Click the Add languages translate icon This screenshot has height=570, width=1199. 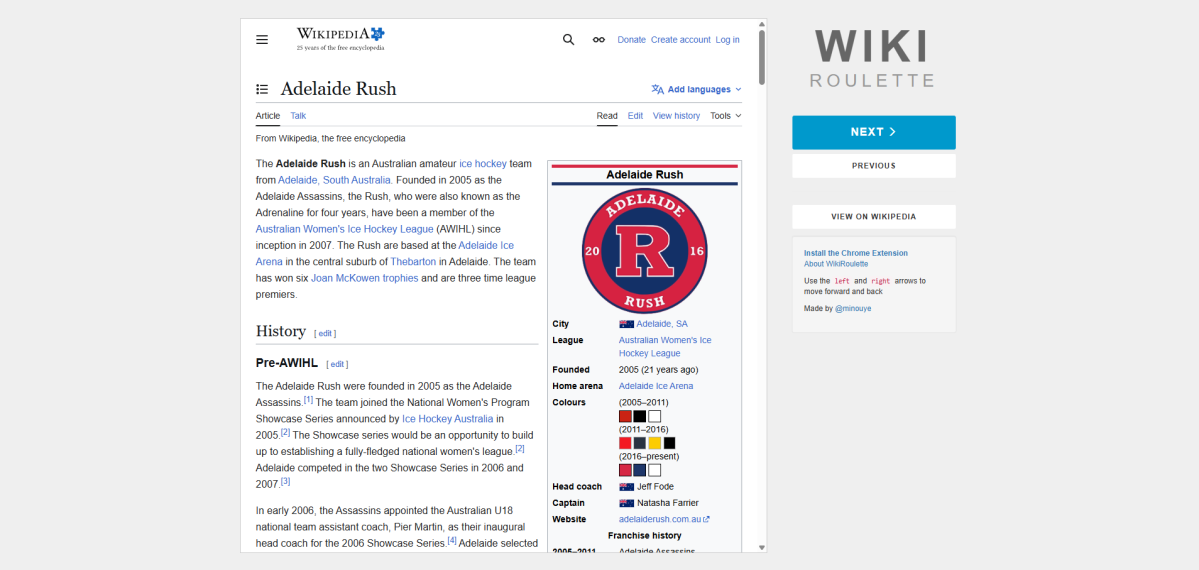(x=658, y=90)
